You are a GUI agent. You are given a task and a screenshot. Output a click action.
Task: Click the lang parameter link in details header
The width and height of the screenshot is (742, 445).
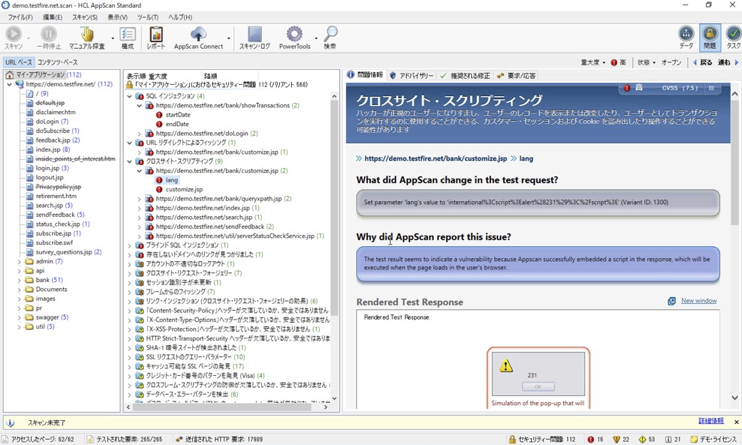coord(526,158)
